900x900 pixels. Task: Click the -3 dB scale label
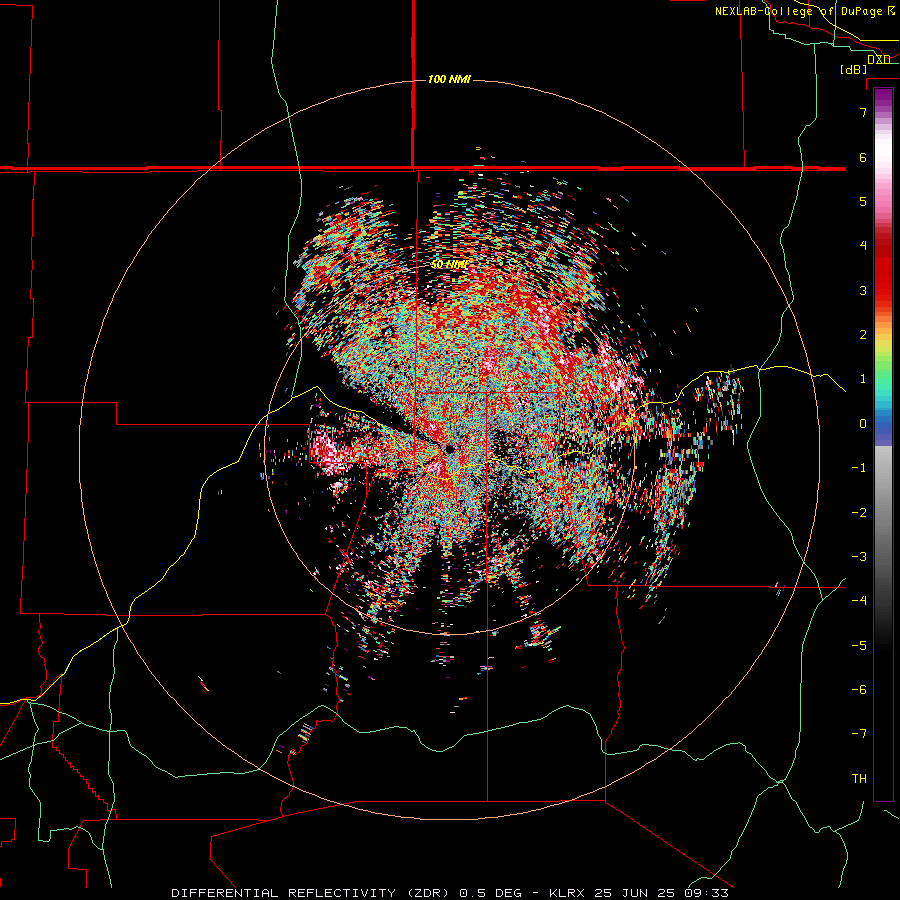pyautogui.click(x=859, y=557)
